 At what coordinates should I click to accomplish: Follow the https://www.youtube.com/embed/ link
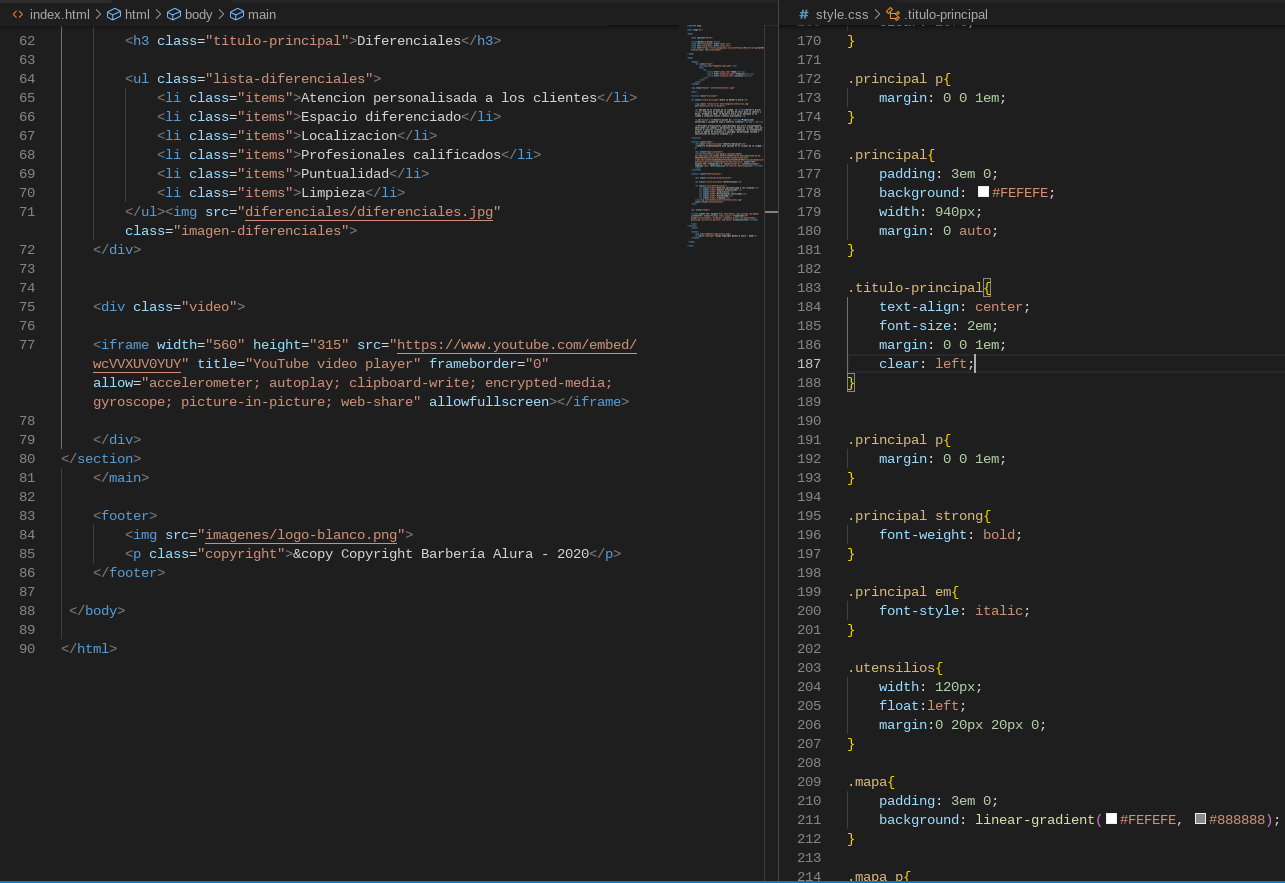pos(517,345)
